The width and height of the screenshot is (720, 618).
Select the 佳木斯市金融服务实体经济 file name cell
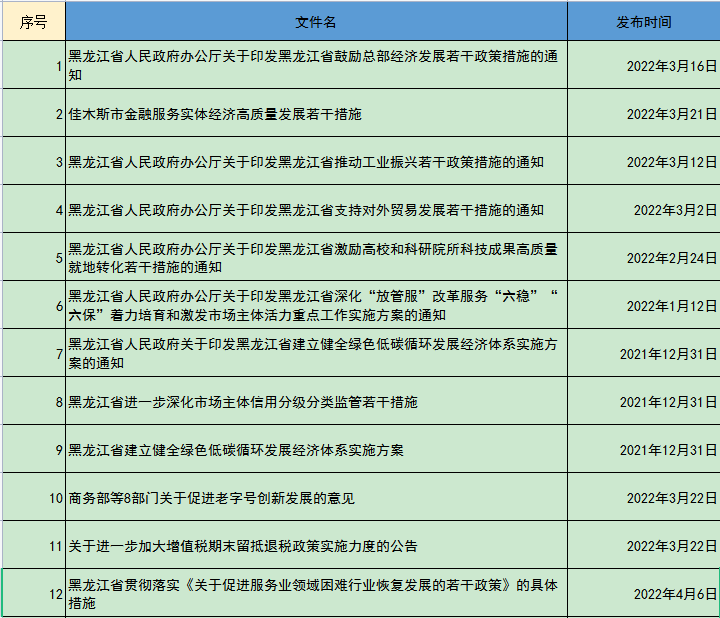(x=316, y=114)
